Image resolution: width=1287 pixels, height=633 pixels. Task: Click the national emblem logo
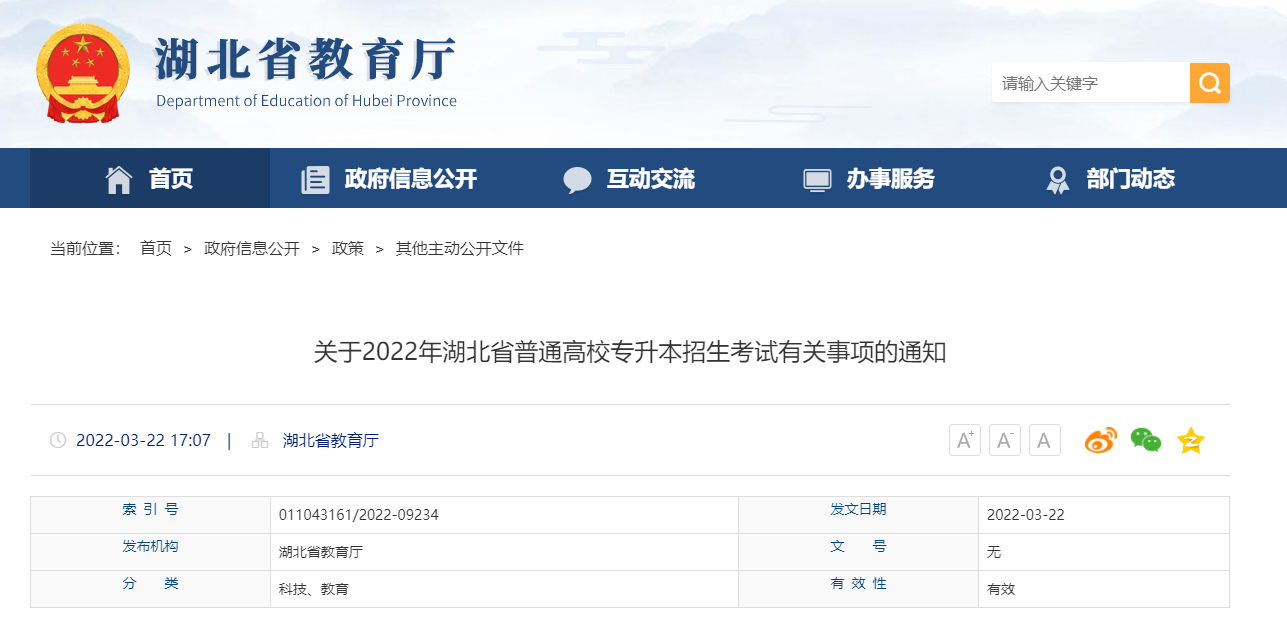[83, 74]
